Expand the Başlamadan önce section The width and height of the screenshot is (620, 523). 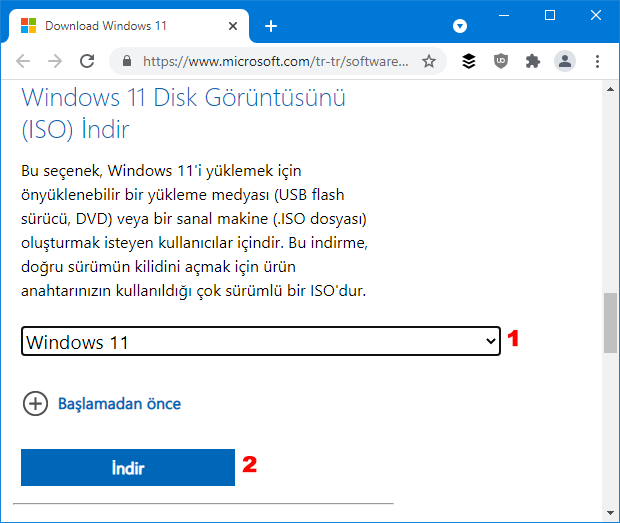(35, 404)
